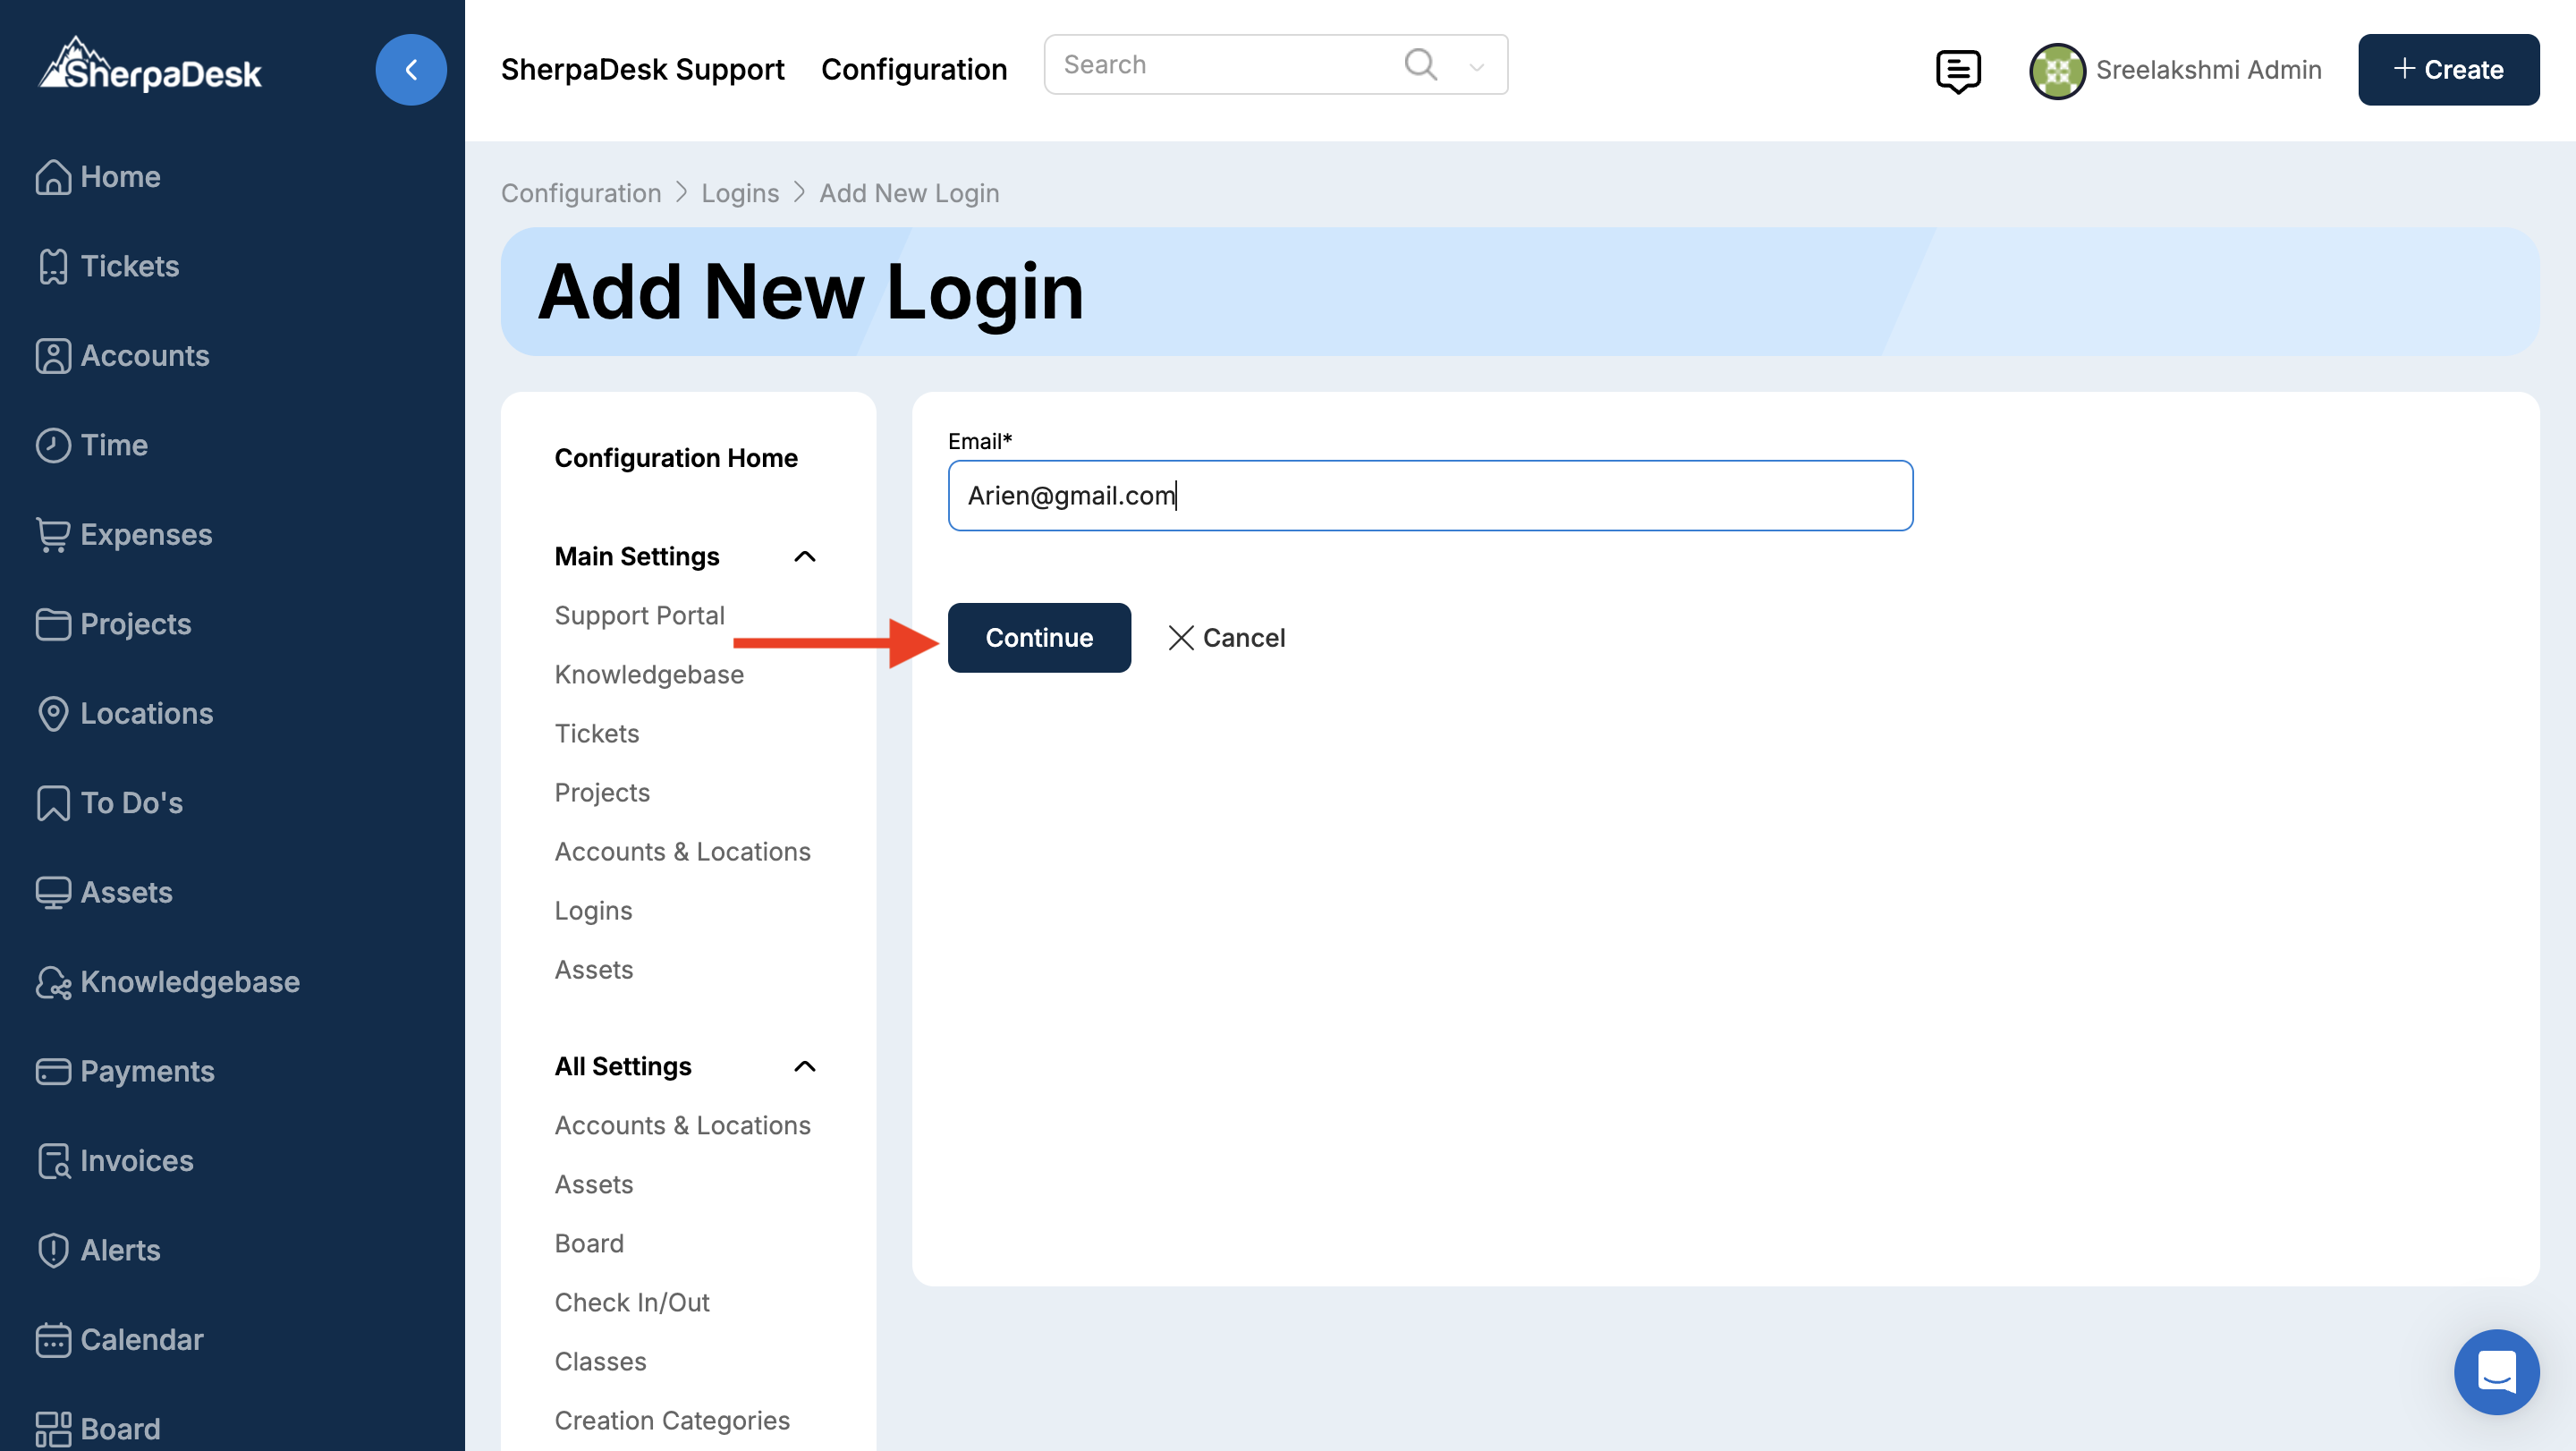Viewport: 2576px width, 1451px height.
Task: Click the search magnifier icon
Action: [1420, 65]
